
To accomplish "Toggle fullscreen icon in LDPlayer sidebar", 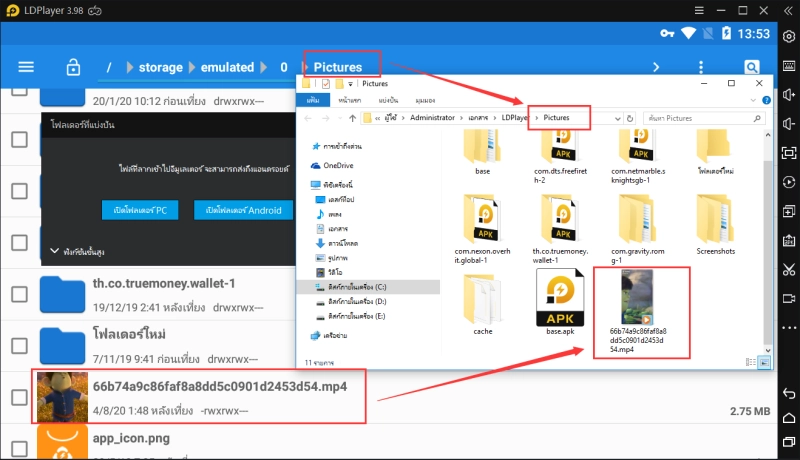I will point(788,154).
